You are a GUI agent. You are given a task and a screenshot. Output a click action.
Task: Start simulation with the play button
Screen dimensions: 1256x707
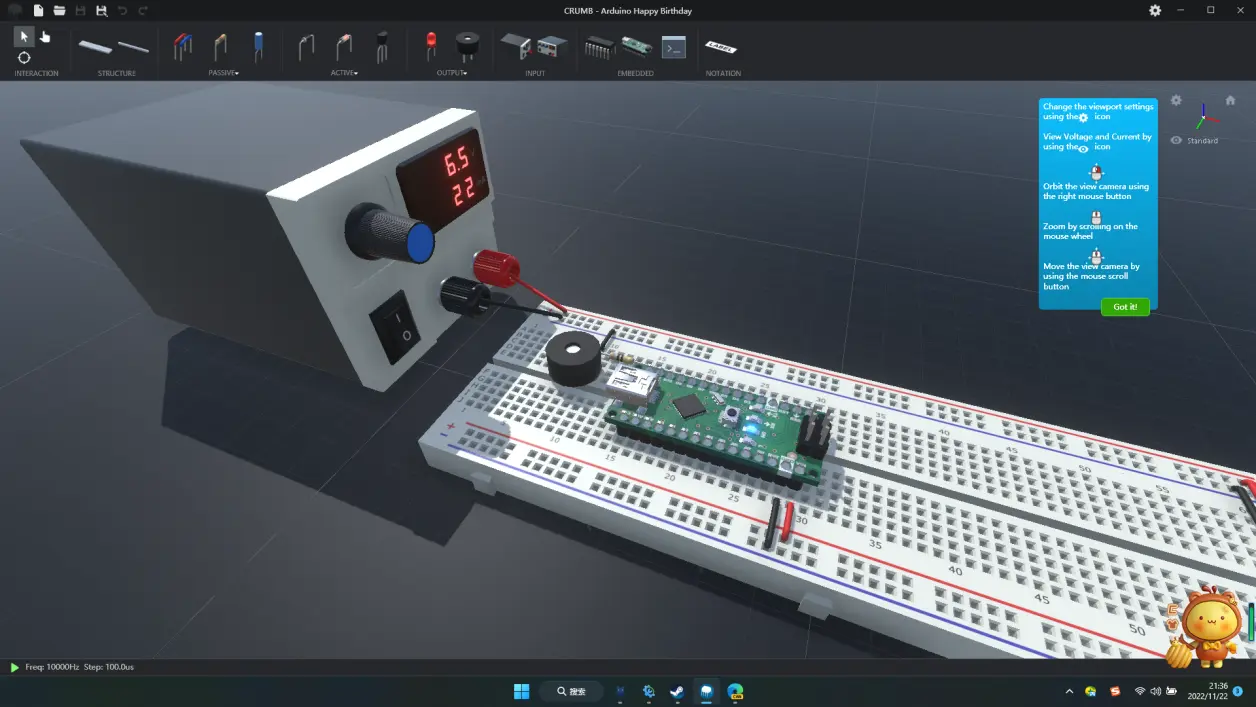(14, 667)
